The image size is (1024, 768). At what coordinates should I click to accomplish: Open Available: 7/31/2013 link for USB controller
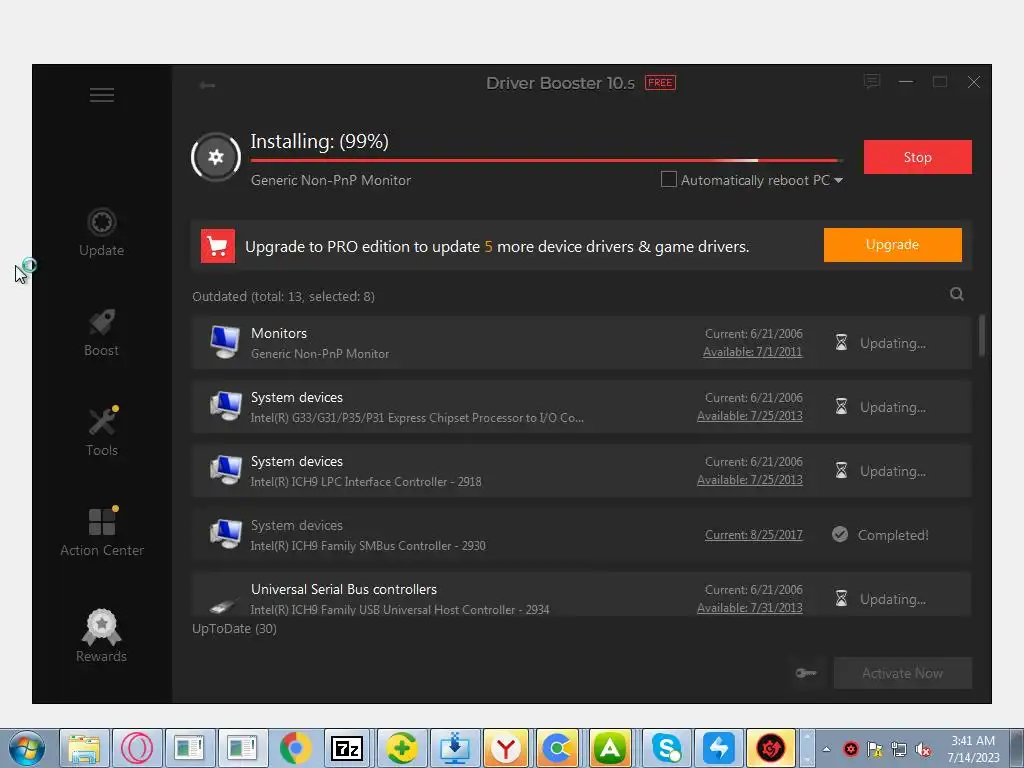coord(750,608)
